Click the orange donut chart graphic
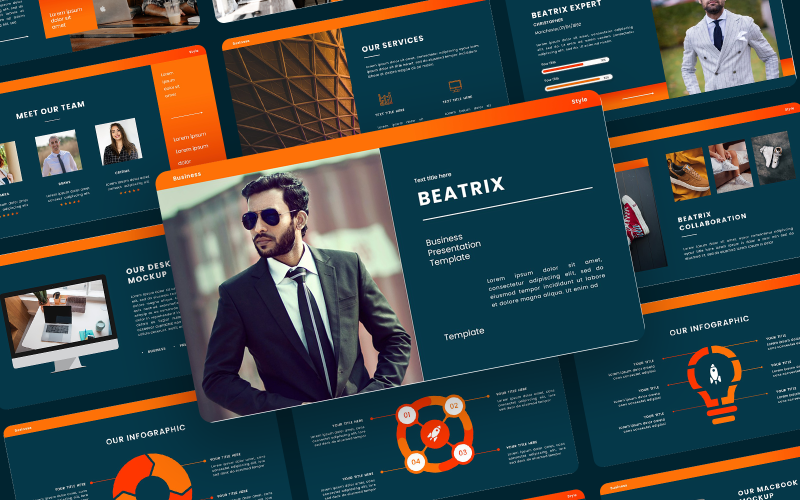Image resolution: width=800 pixels, height=500 pixels. coord(152,477)
